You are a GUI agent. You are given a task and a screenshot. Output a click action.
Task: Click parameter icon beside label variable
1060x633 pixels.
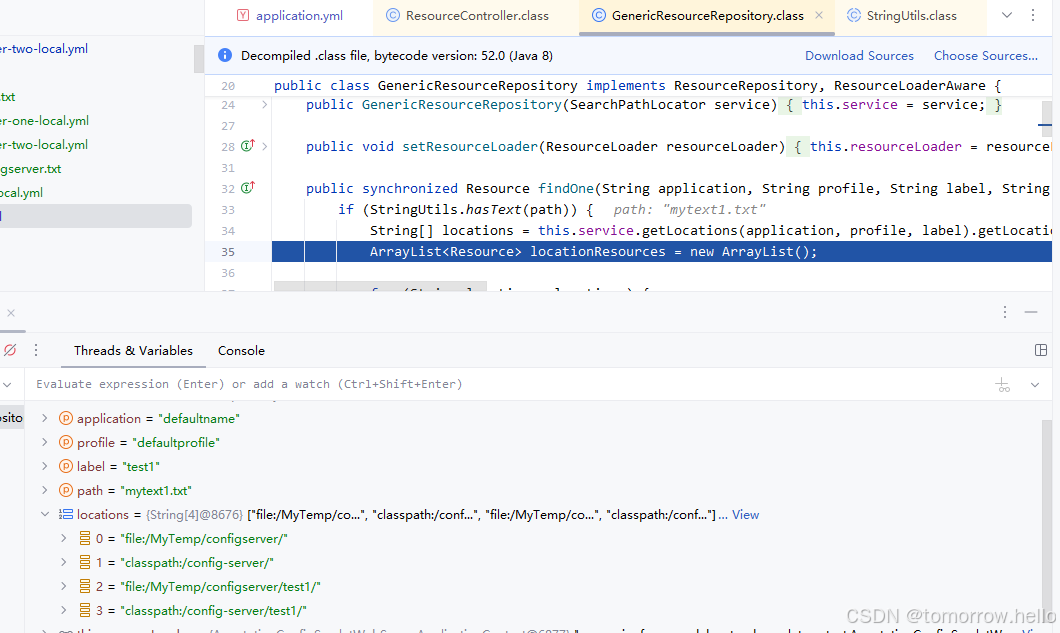(66, 467)
